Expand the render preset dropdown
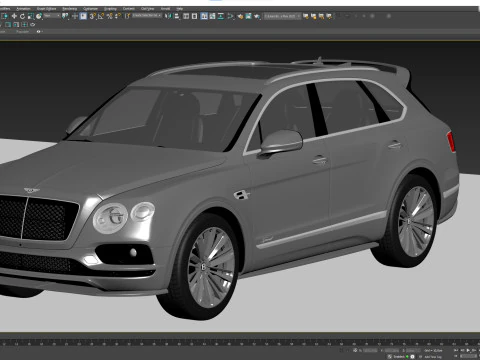Screen dimensions: 480x360 tap(282, 16)
